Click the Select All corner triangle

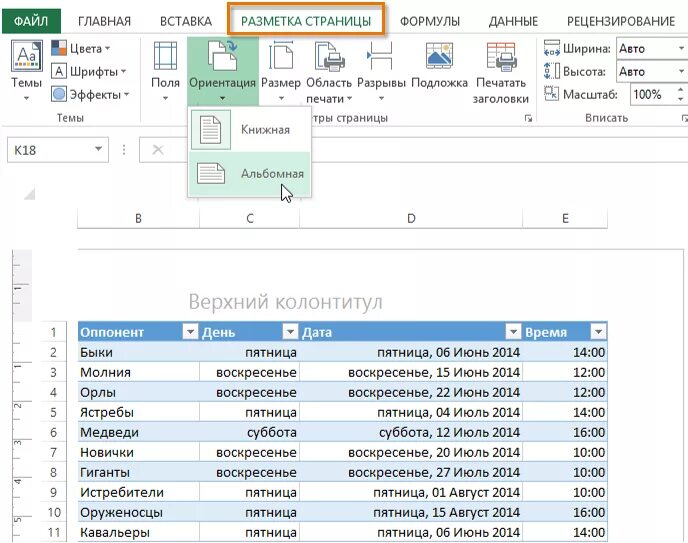coord(29,193)
